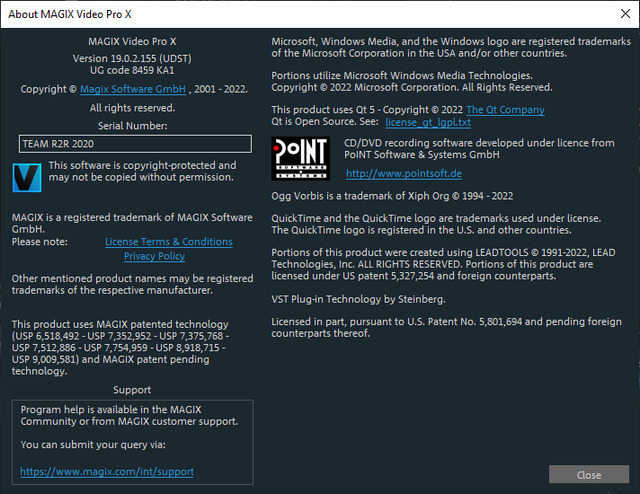Click the Close button

coord(589,475)
